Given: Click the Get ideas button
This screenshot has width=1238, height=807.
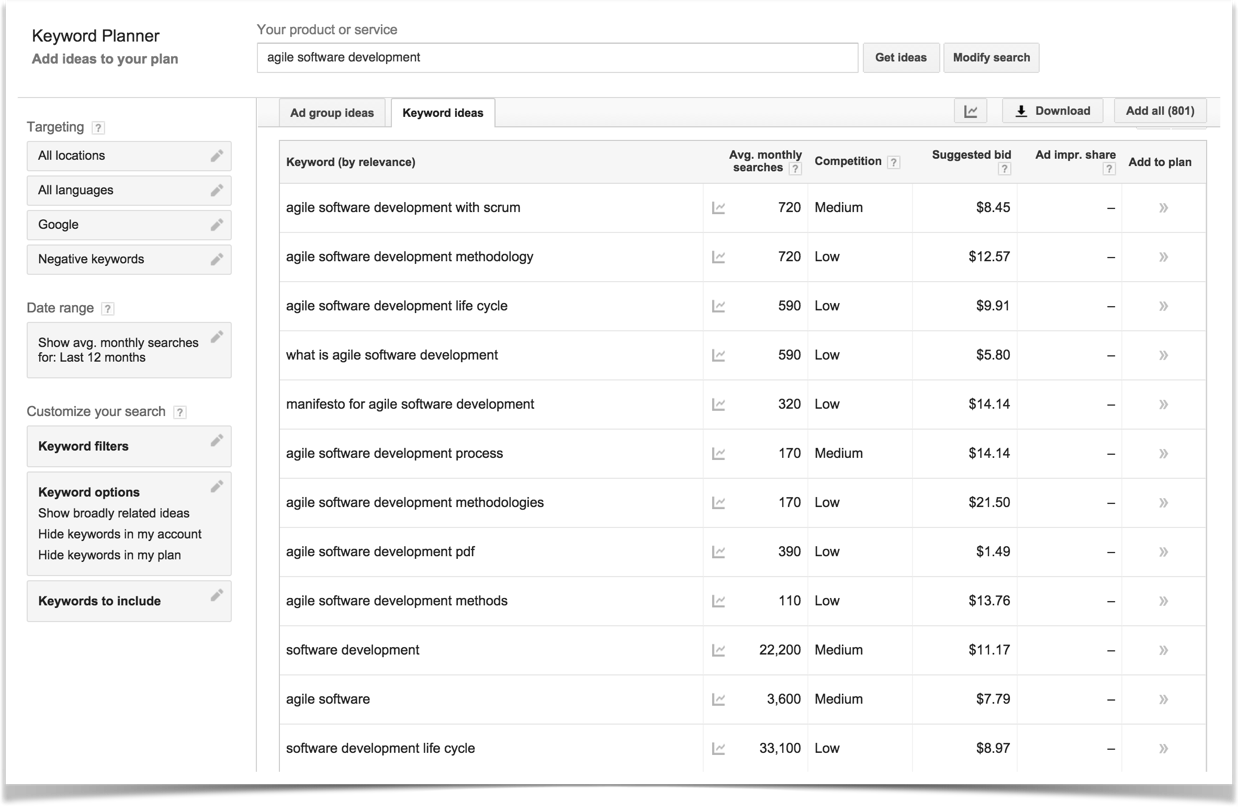Looking at the screenshot, I should point(900,57).
